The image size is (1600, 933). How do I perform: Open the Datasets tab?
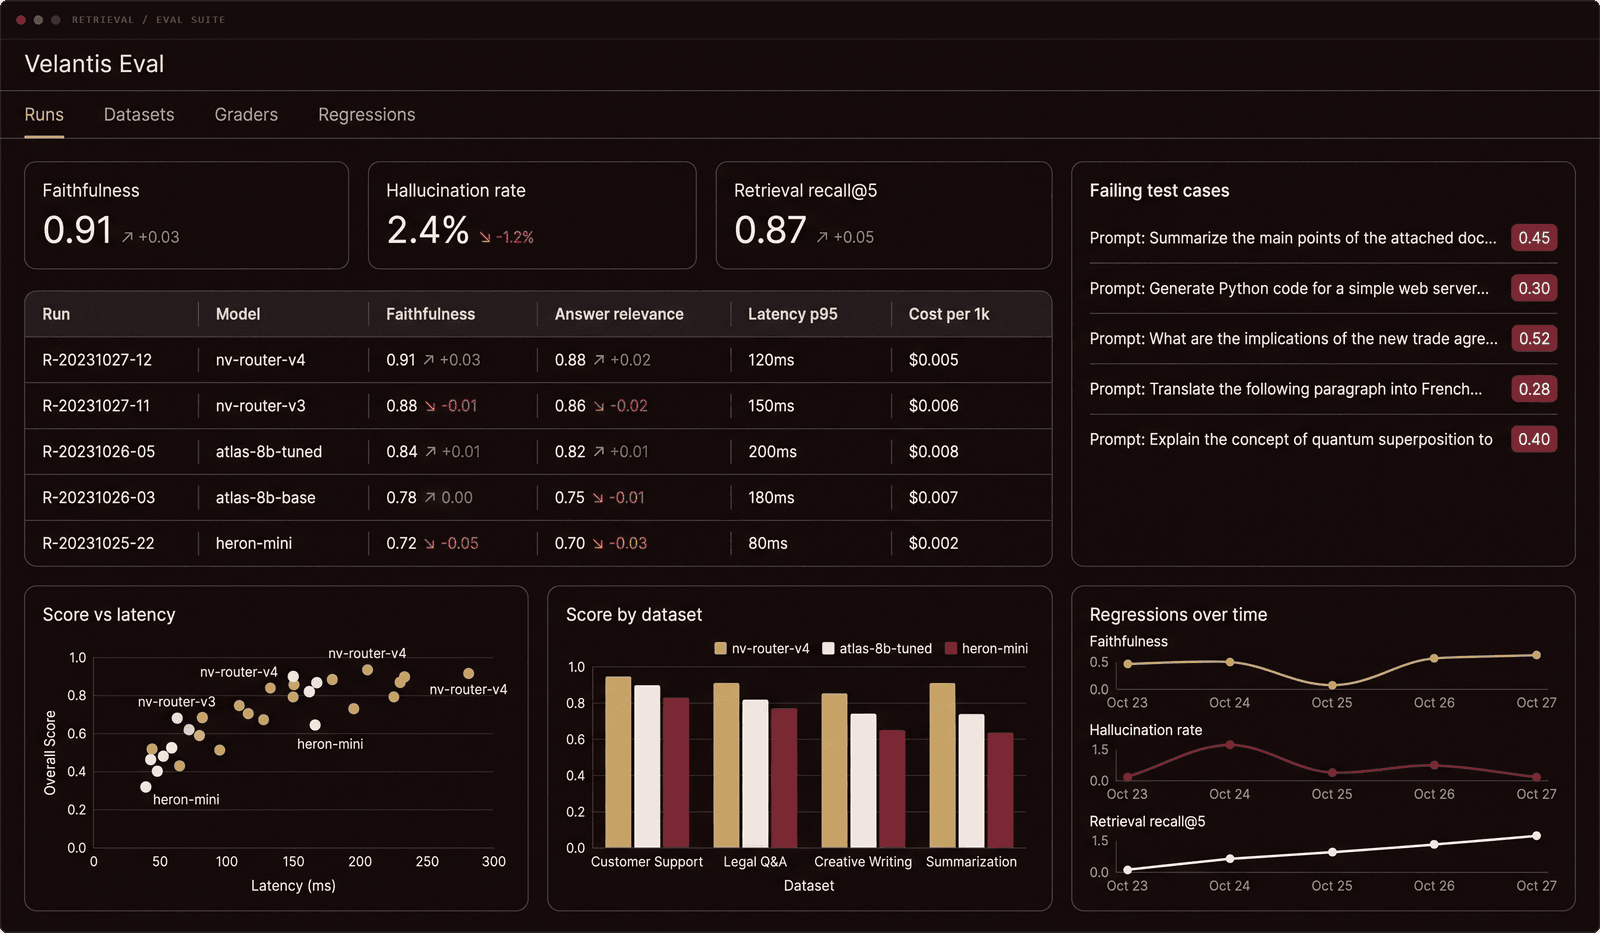click(139, 115)
